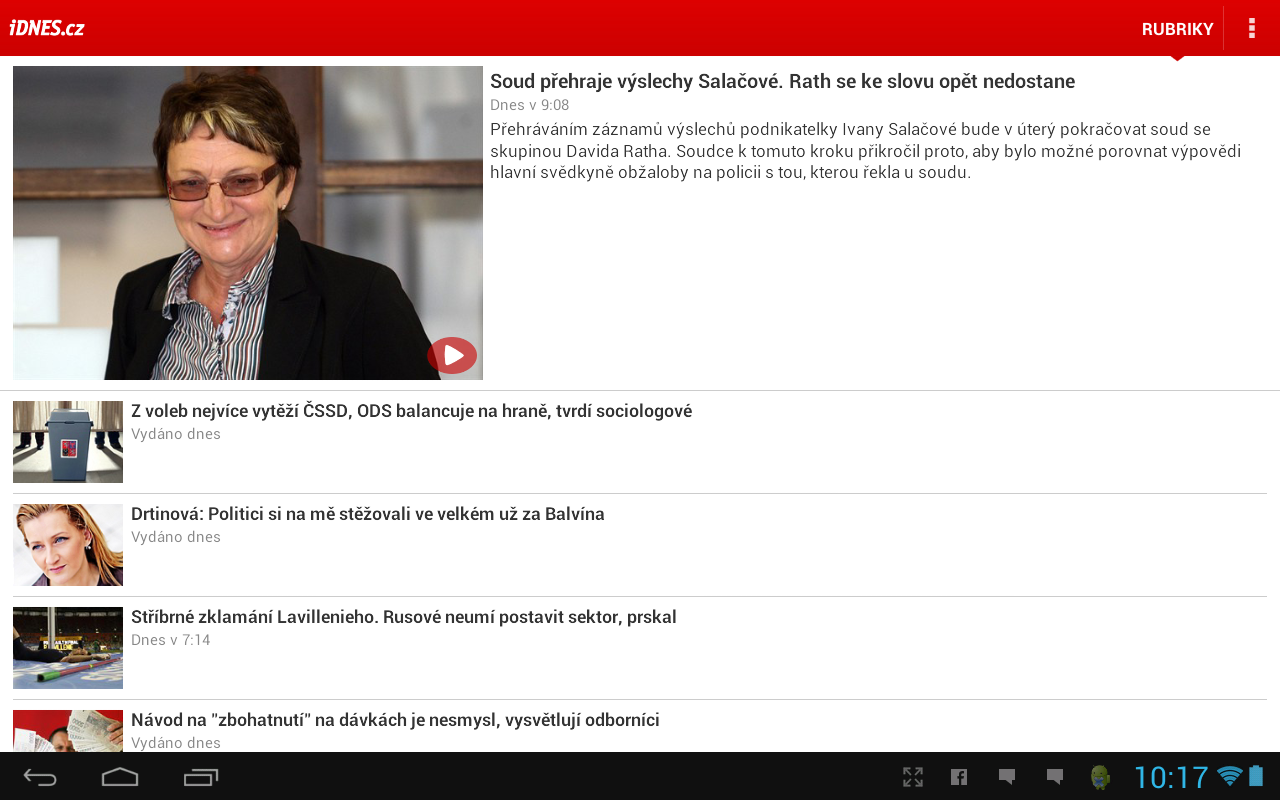Open the article about Rath court hearing
Screen dimensions: 1280x800
(782, 80)
